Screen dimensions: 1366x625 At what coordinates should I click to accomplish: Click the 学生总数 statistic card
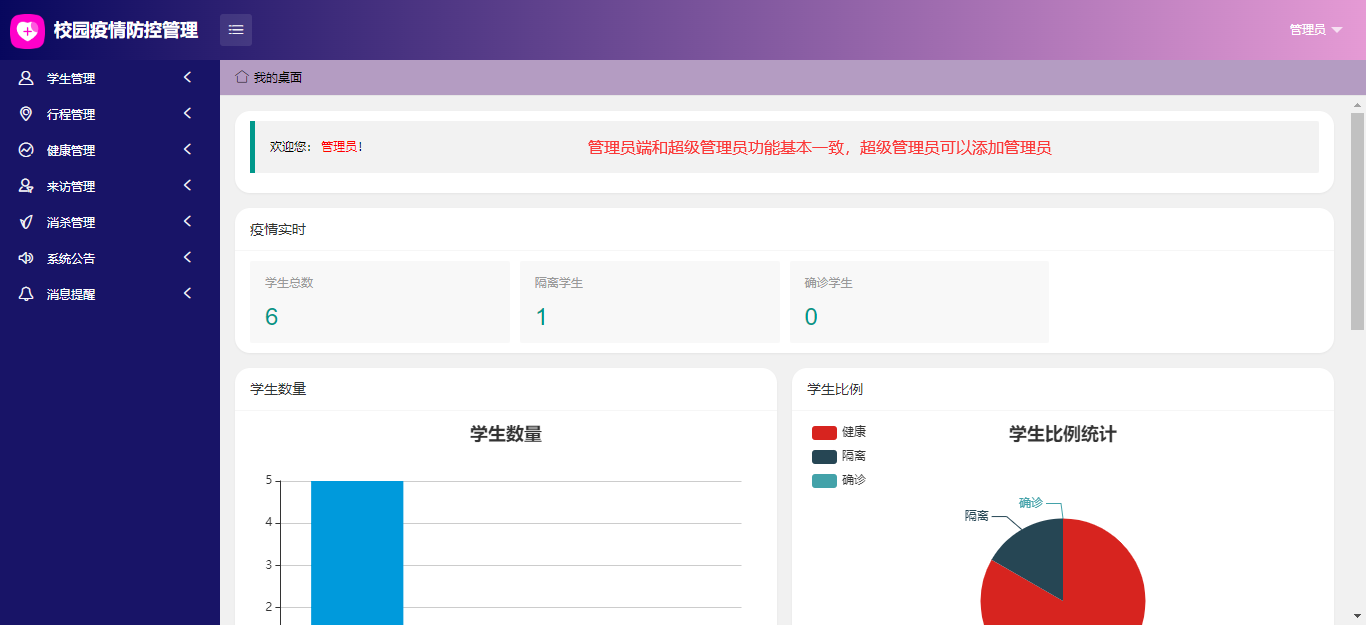380,302
